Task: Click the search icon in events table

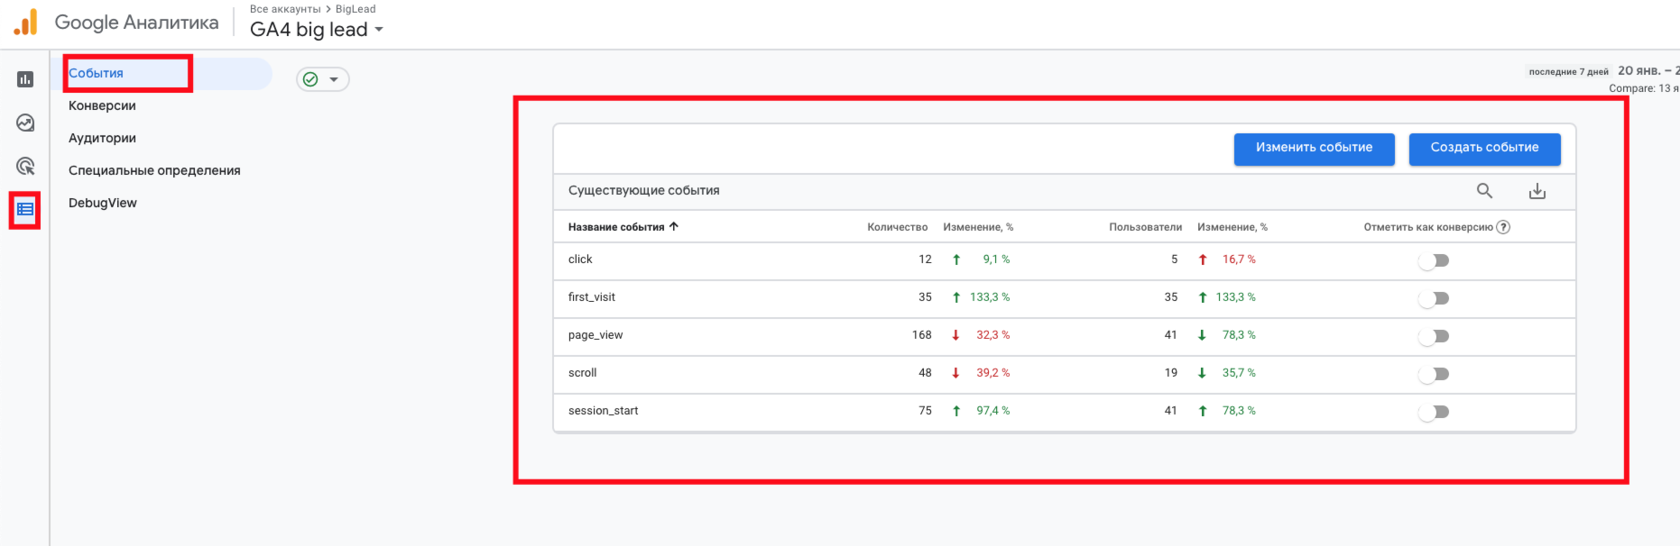Action: click(1484, 191)
